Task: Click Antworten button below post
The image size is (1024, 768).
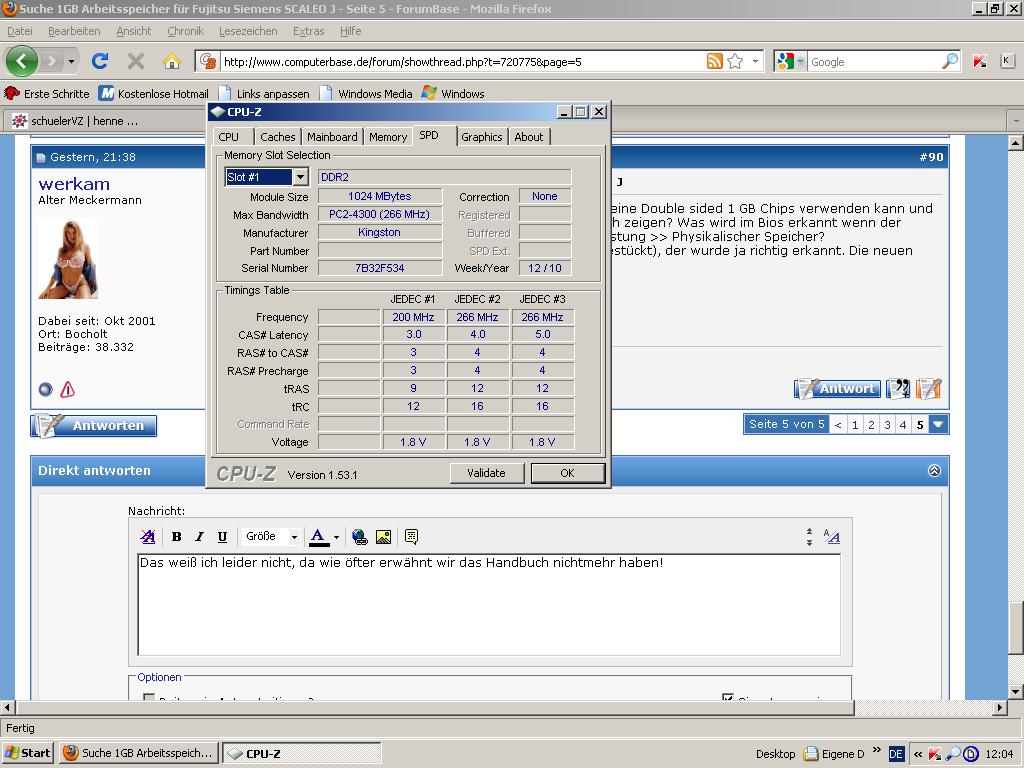Action: click(93, 426)
